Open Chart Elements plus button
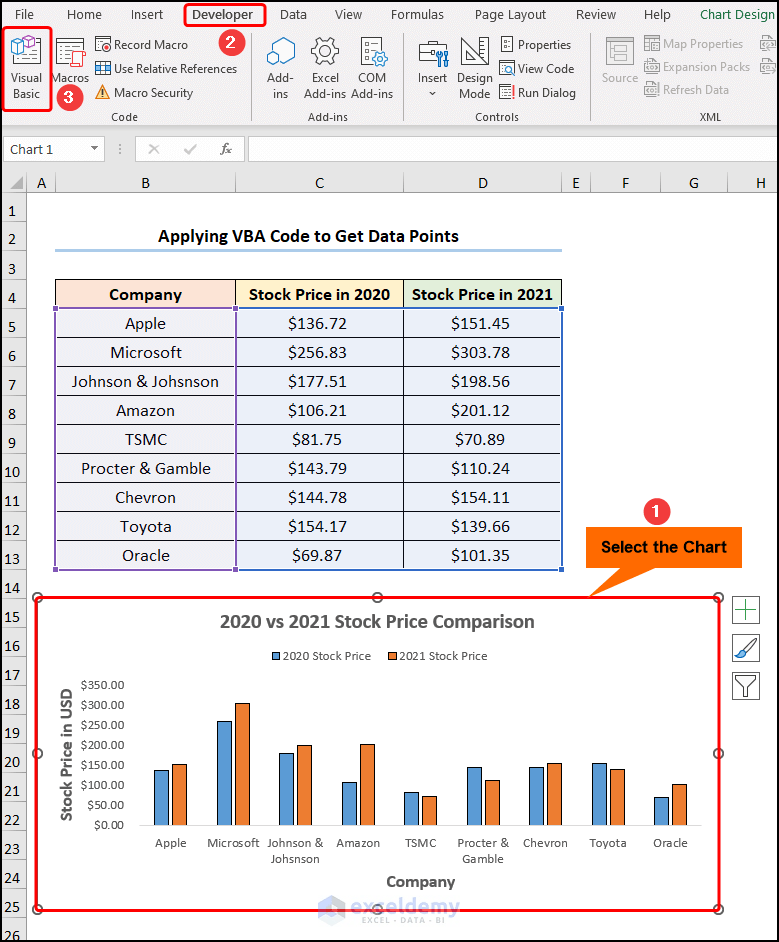This screenshot has height=942, width=779. coord(745,610)
